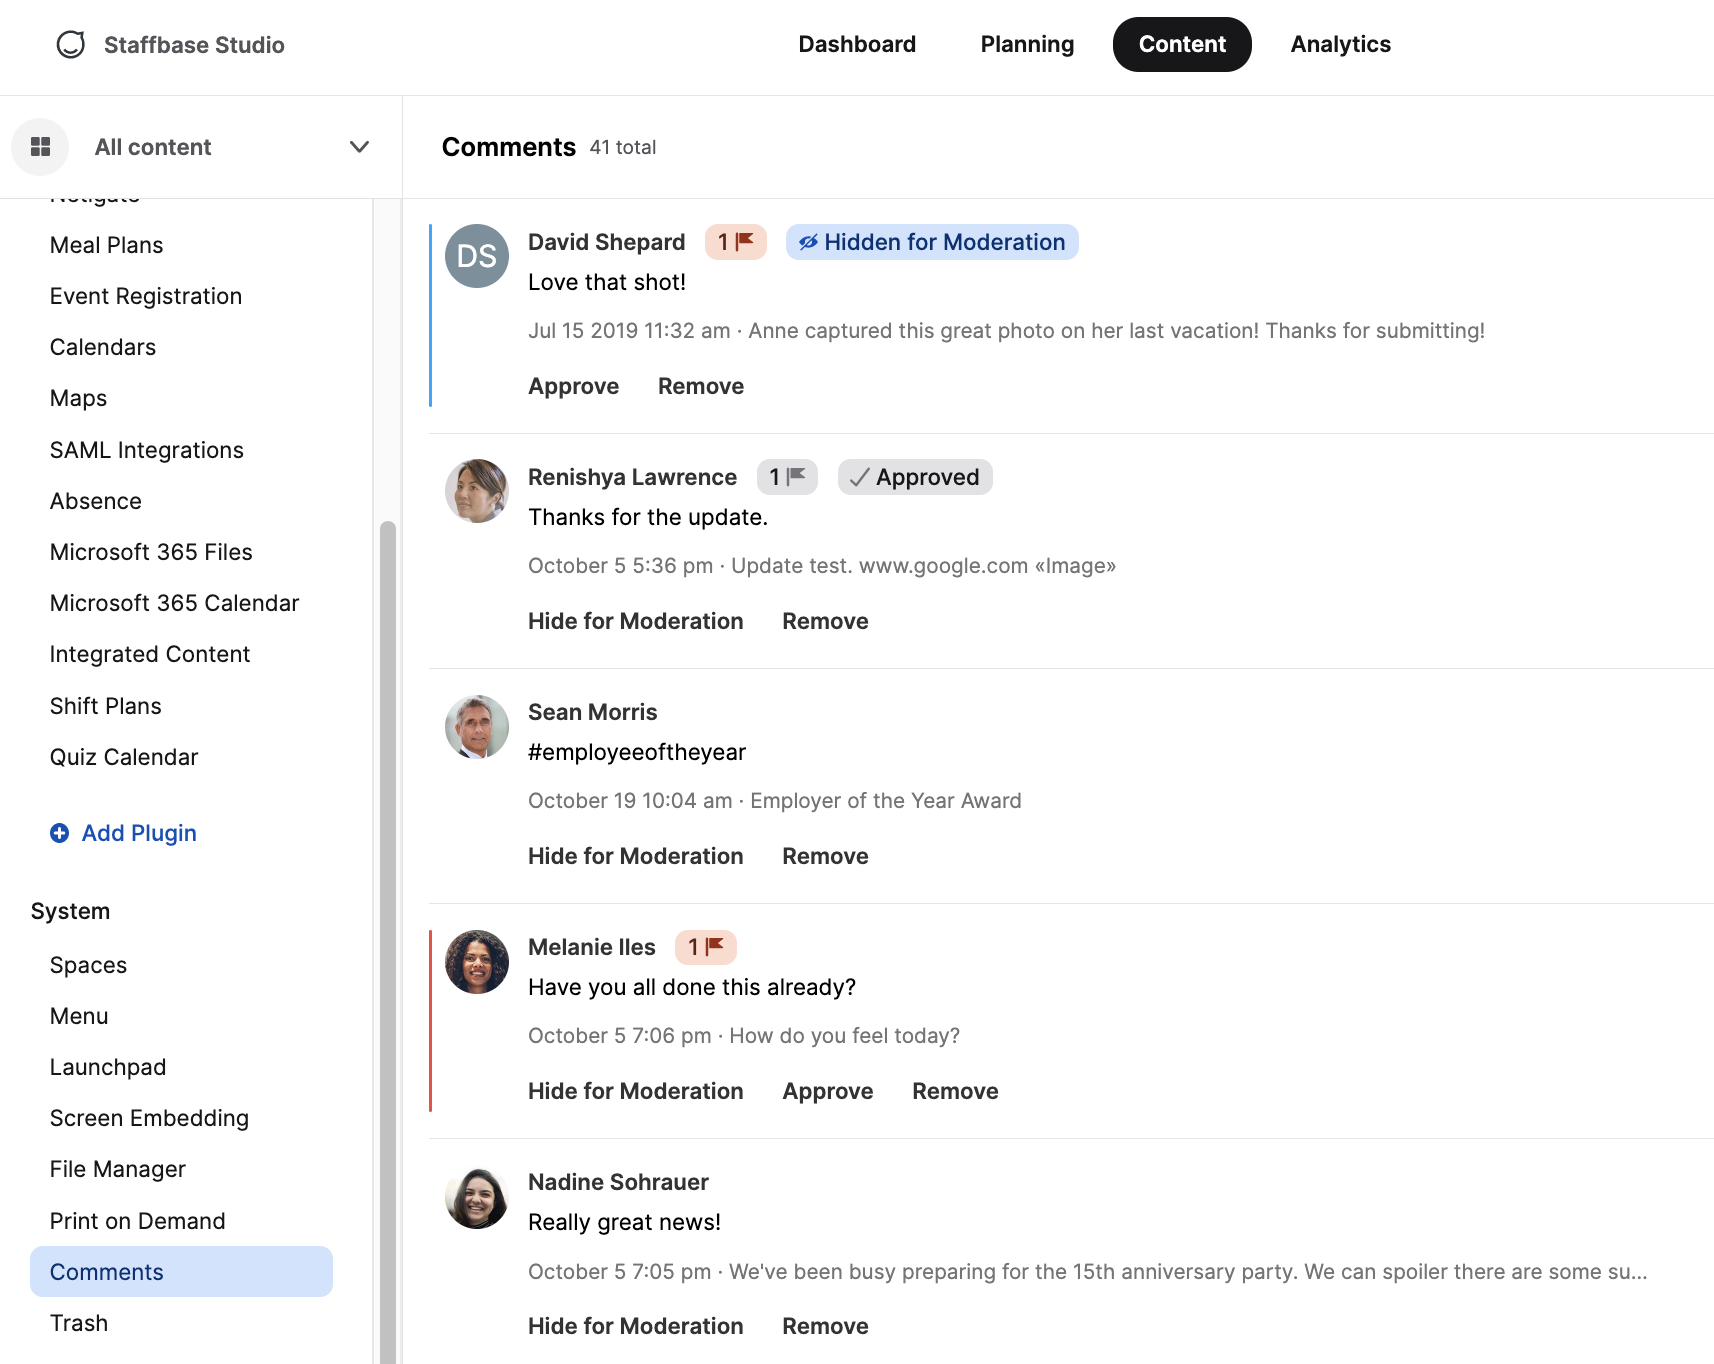The image size is (1714, 1364).
Task: Hide Renishya Lawrence's comment for moderation
Action: (636, 621)
